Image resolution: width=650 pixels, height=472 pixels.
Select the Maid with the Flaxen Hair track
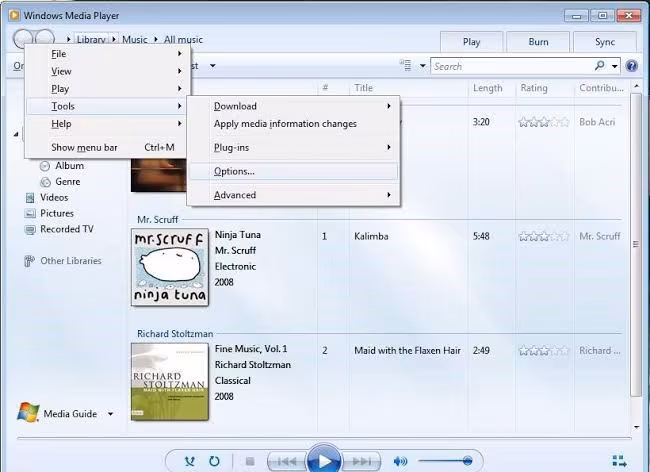[x=407, y=351]
